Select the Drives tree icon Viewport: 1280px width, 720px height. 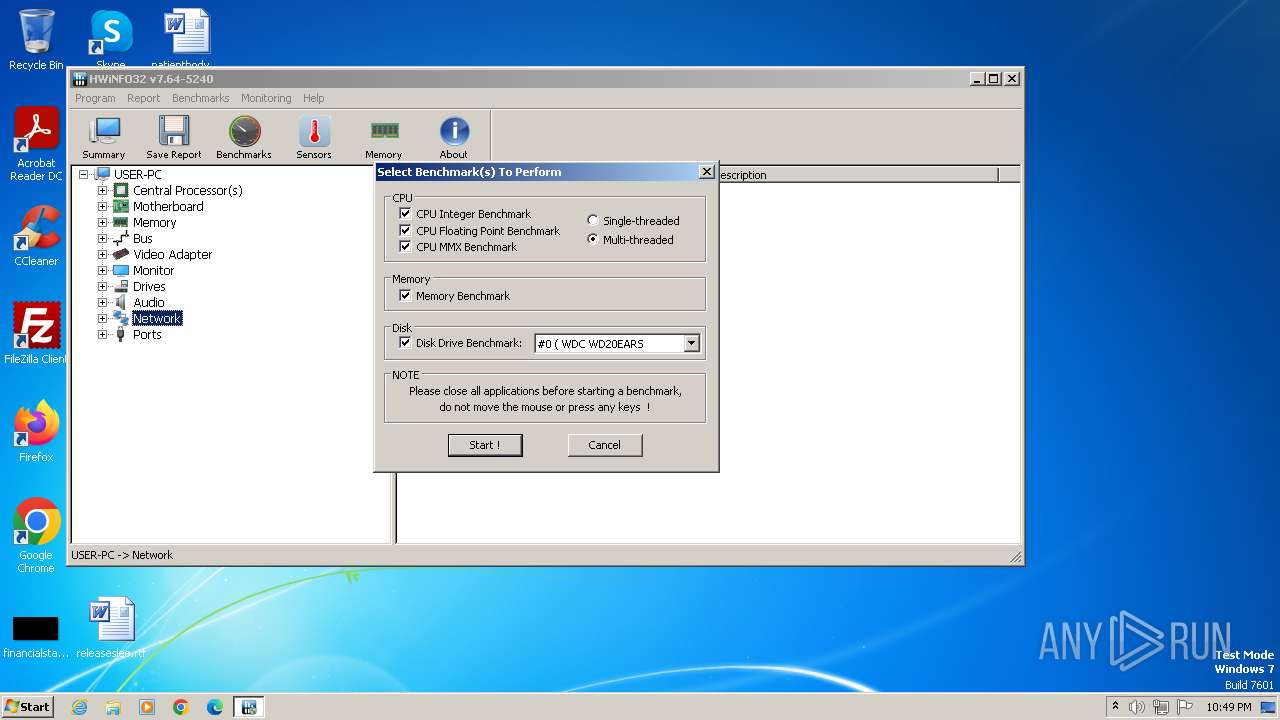(x=120, y=286)
